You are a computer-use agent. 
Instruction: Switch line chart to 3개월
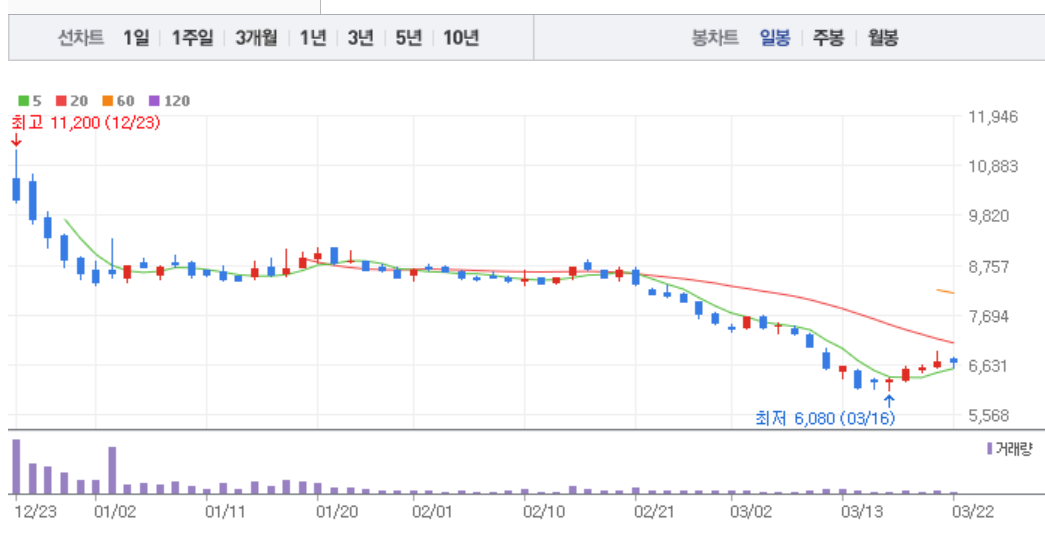[256, 38]
